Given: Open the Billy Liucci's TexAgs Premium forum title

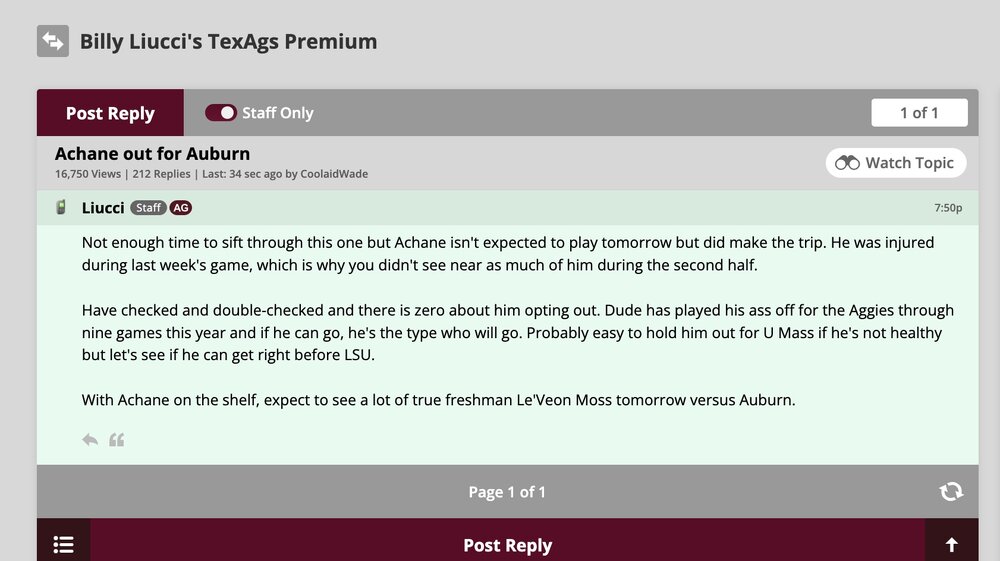Looking at the screenshot, I should (x=228, y=42).
